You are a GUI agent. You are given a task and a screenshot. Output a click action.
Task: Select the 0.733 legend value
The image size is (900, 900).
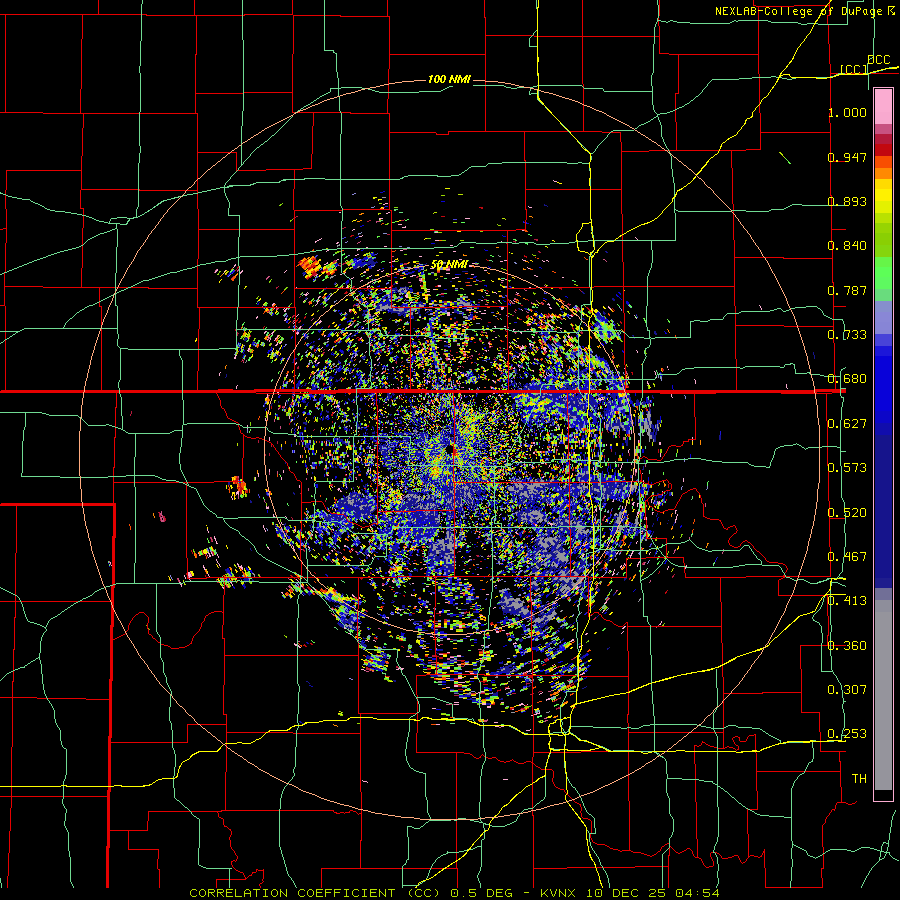(847, 335)
